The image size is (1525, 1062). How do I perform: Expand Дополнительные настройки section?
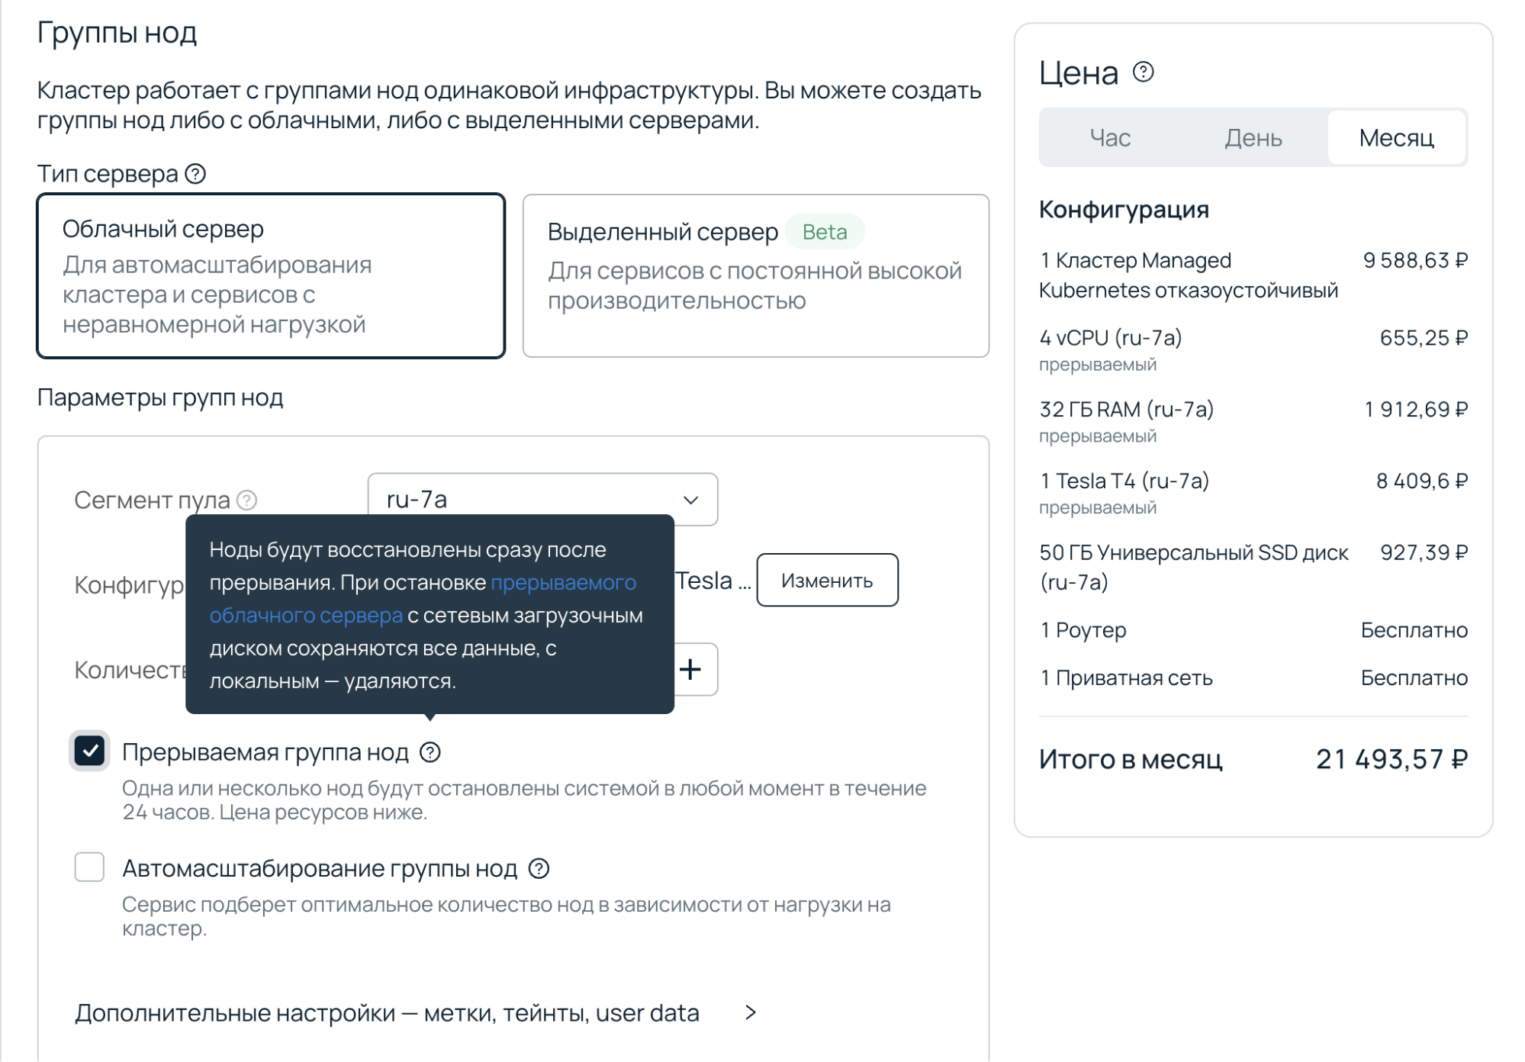click(416, 1013)
